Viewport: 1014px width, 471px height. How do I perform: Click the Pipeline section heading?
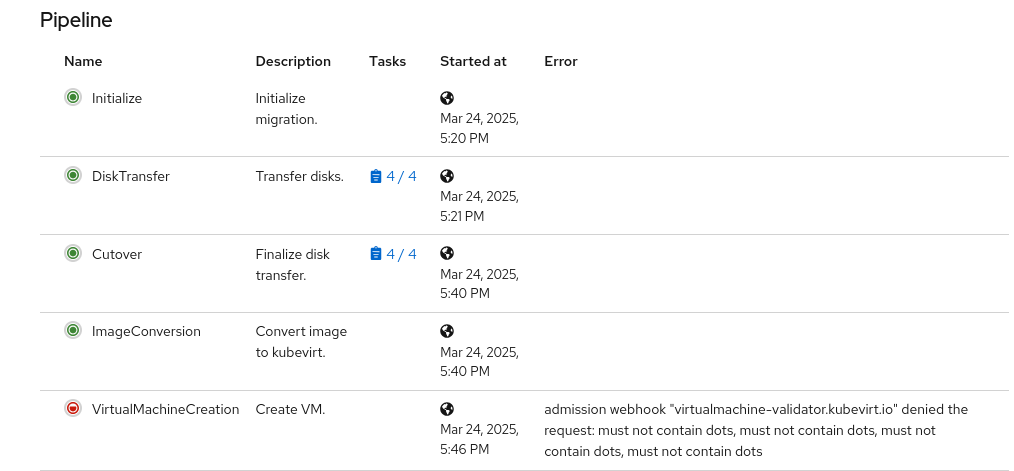coord(76,20)
